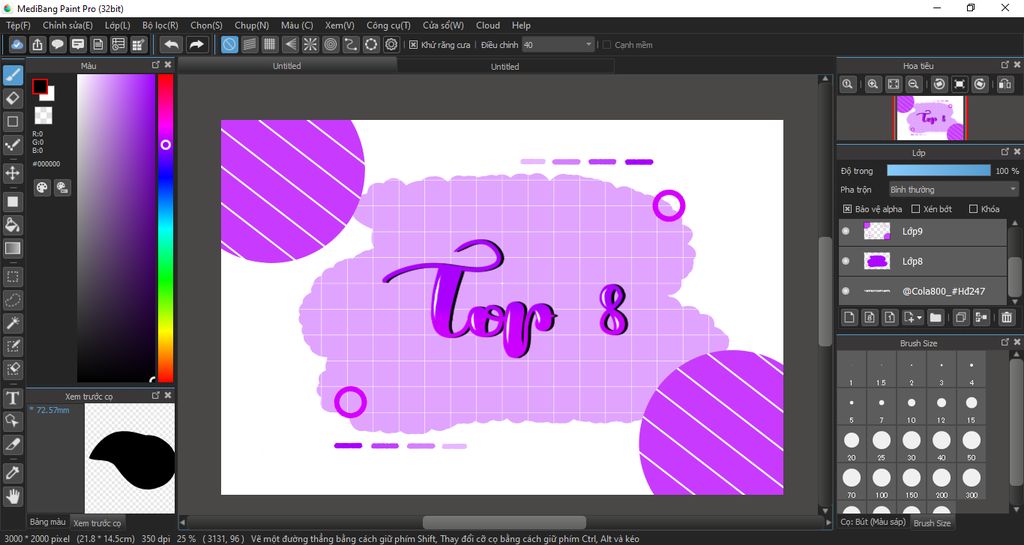The image size is (1024, 545).
Task: Zoom in on the navigator
Action: 872,84
